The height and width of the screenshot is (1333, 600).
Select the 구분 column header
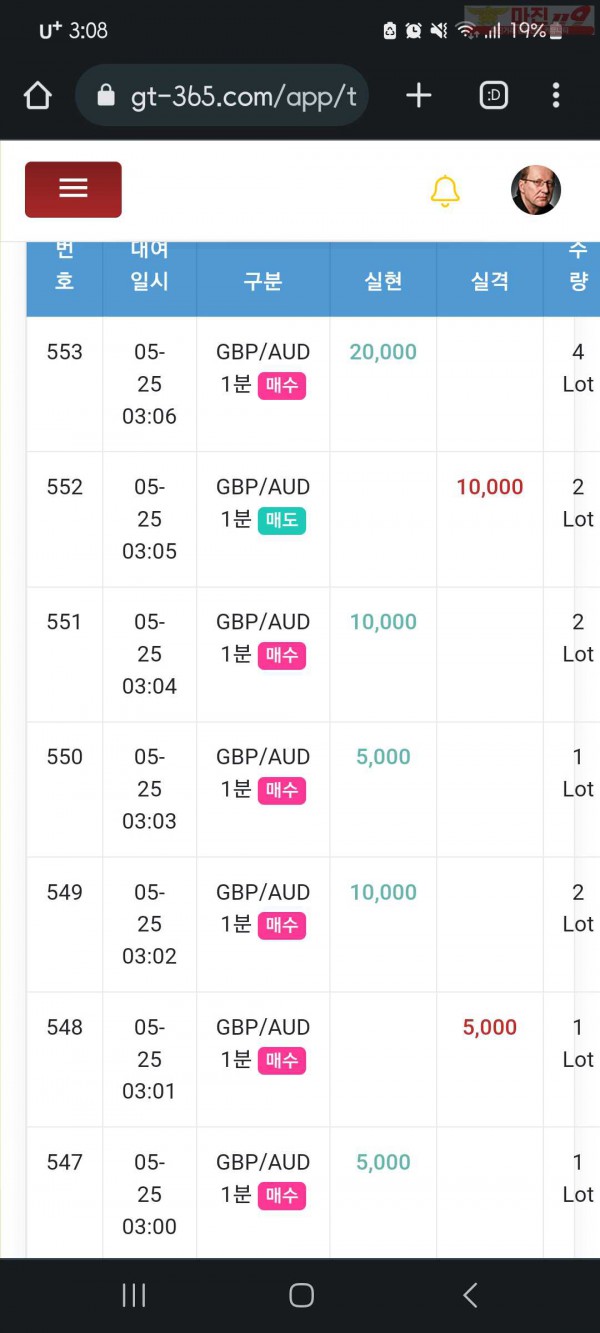click(x=263, y=281)
